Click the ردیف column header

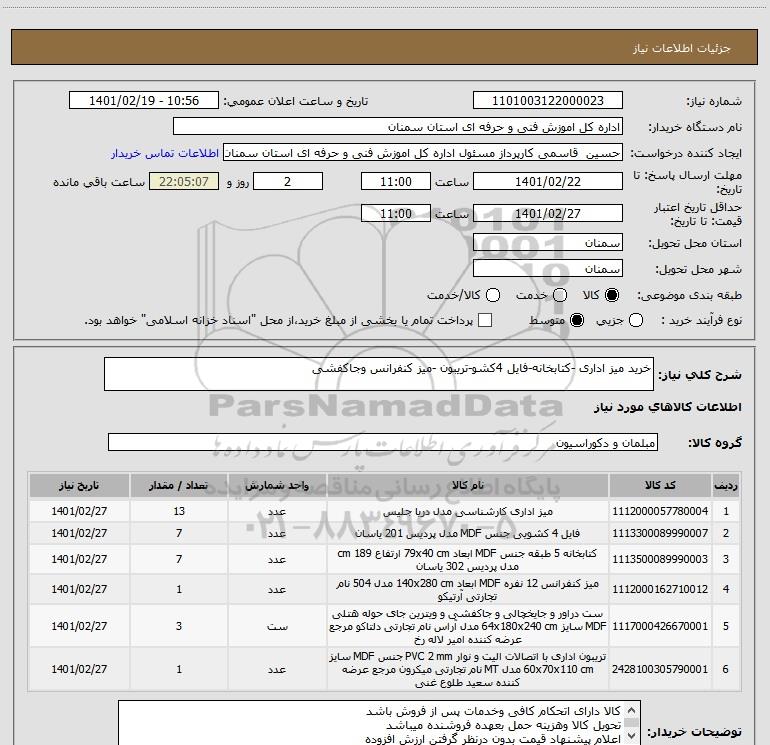tap(725, 485)
